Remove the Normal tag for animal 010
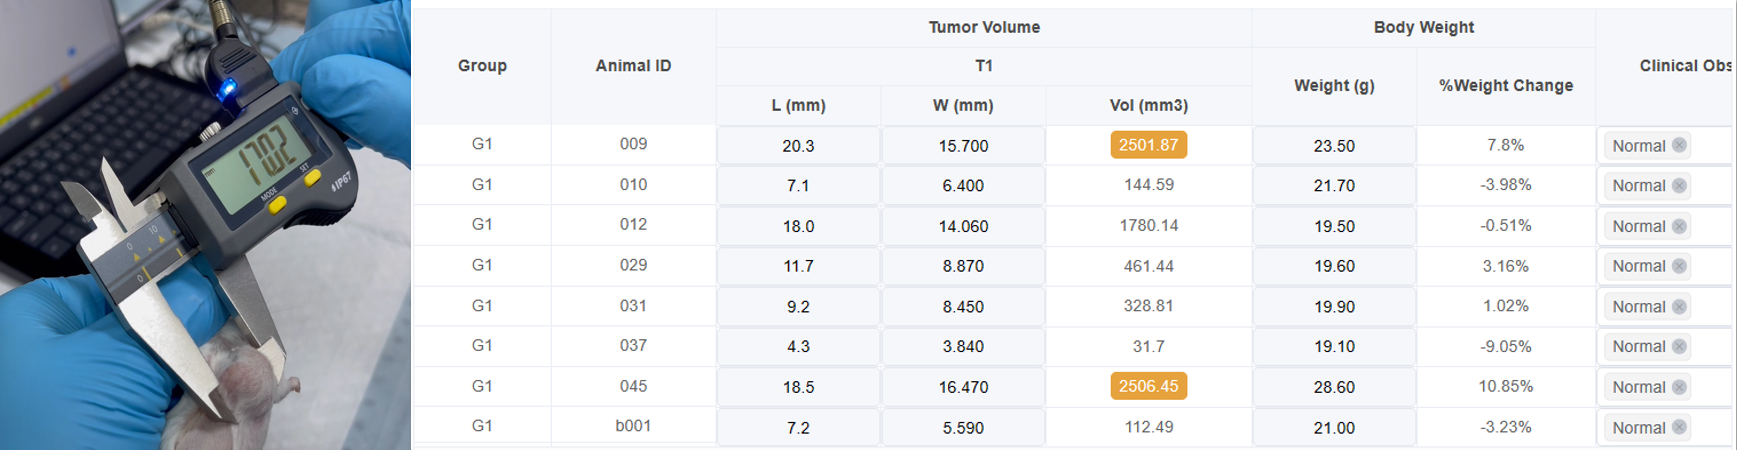Viewport: 1737px width, 450px height. (x=1679, y=185)
